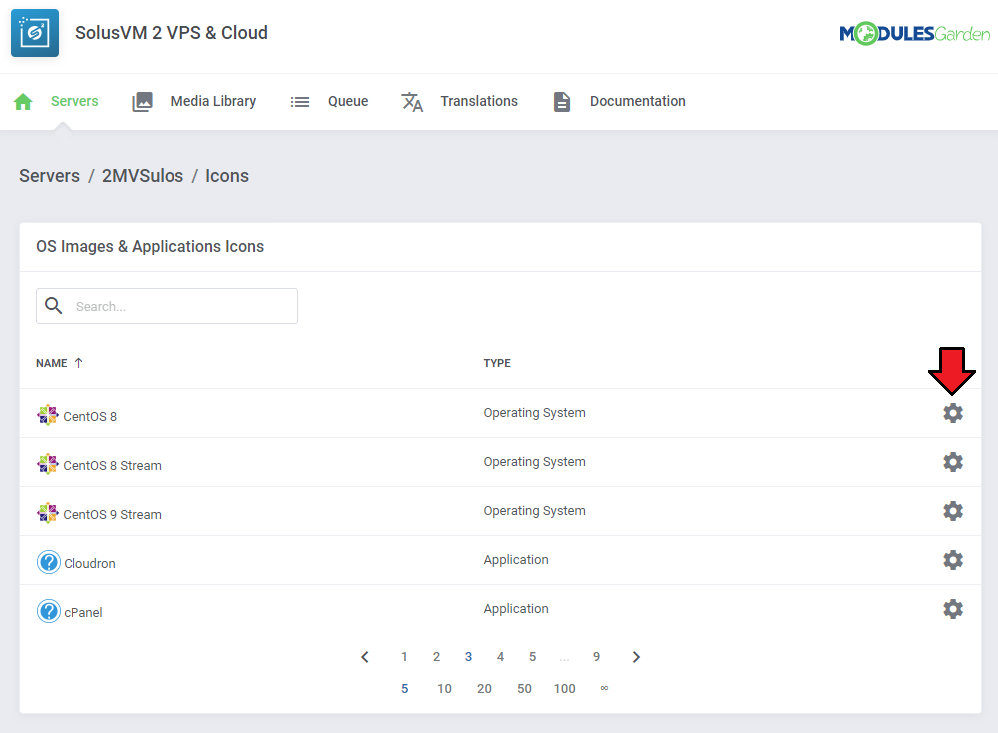
Task: Show unlimited entries with infinity option
Action: pos(605,688)
